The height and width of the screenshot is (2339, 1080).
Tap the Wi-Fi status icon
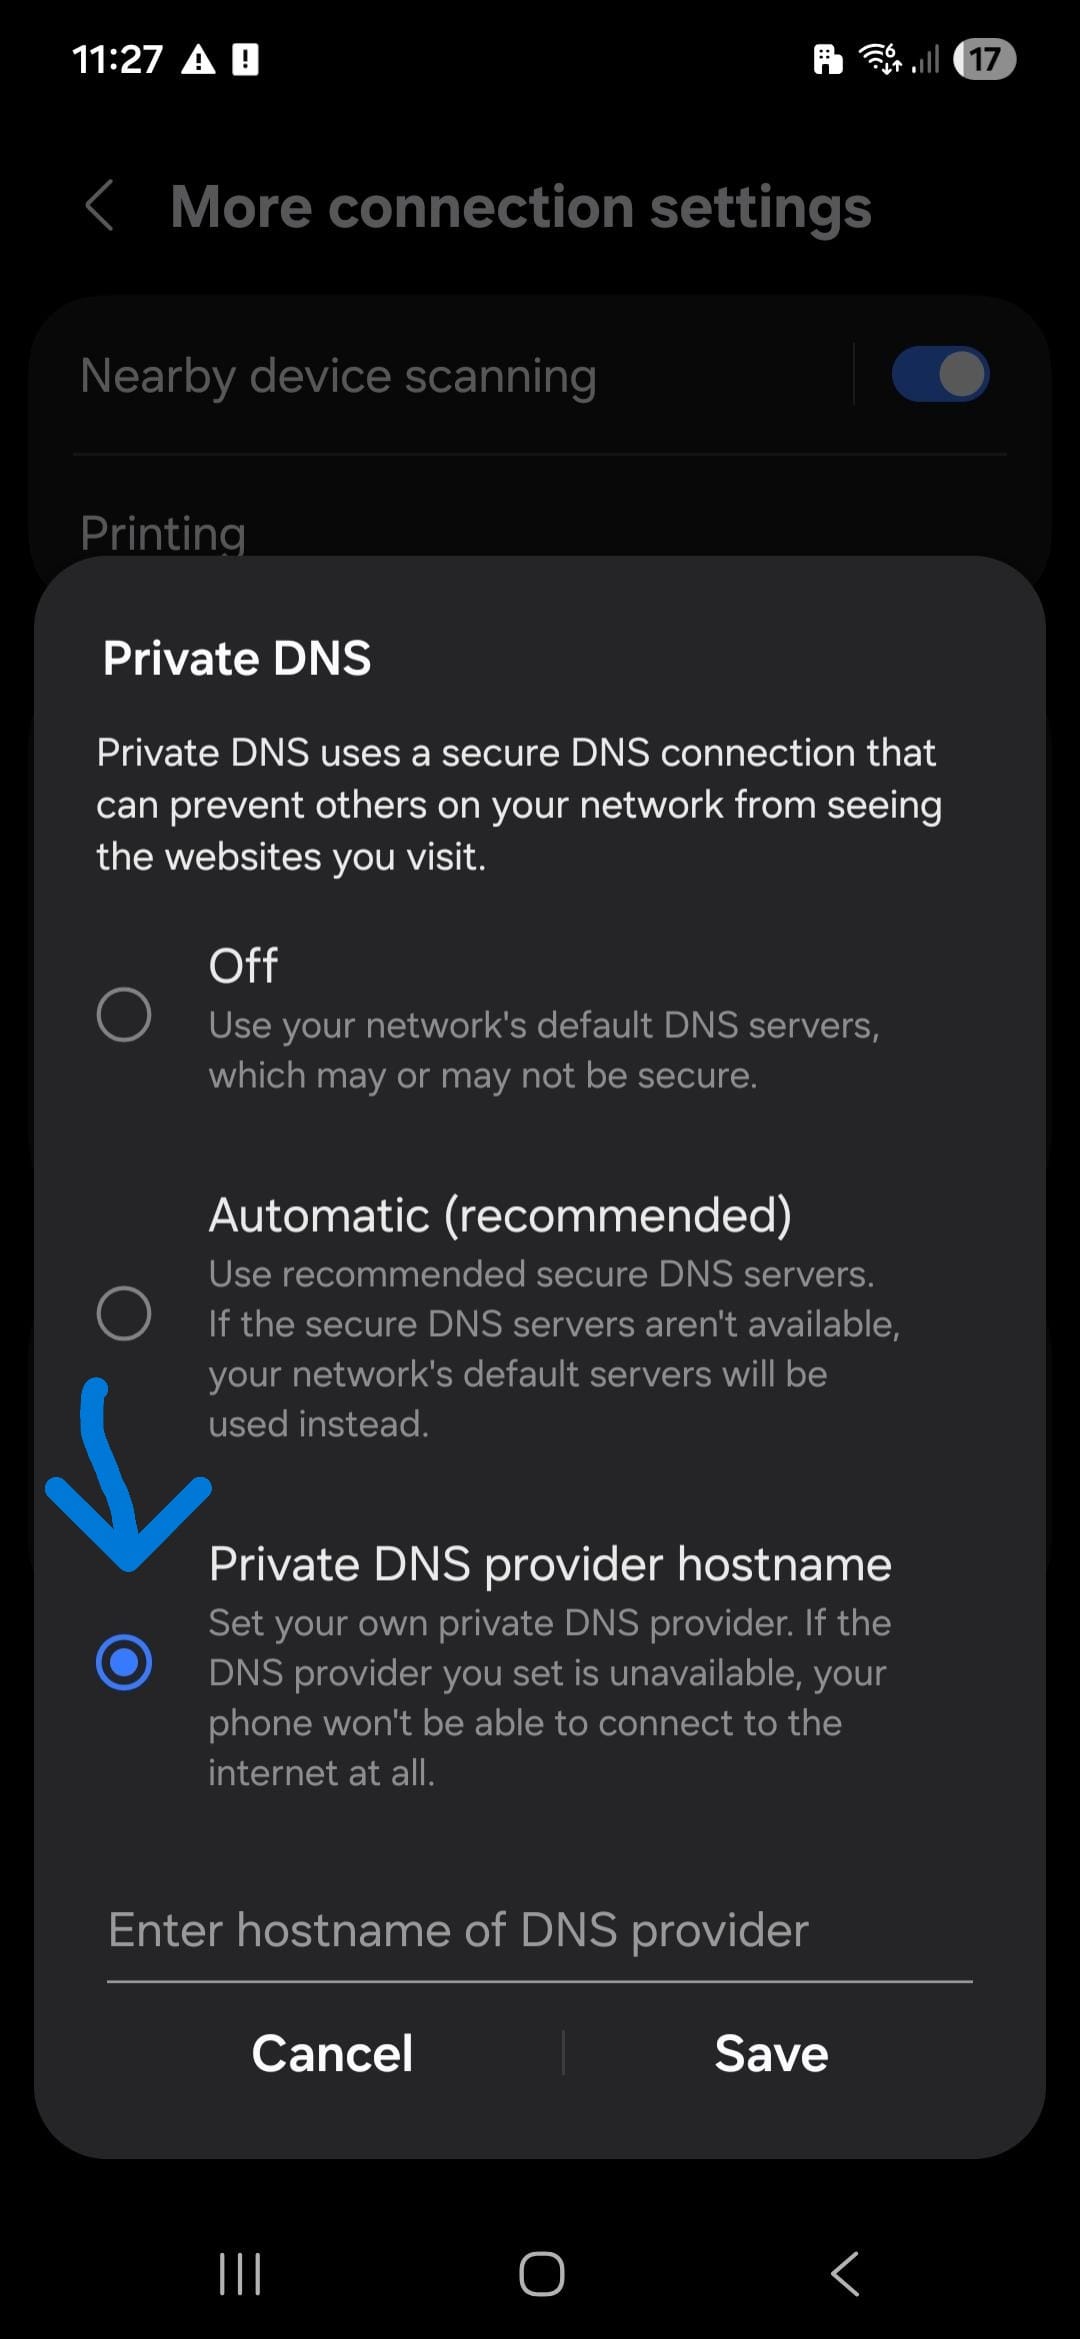pyautogui.click(x=881, y=60)
